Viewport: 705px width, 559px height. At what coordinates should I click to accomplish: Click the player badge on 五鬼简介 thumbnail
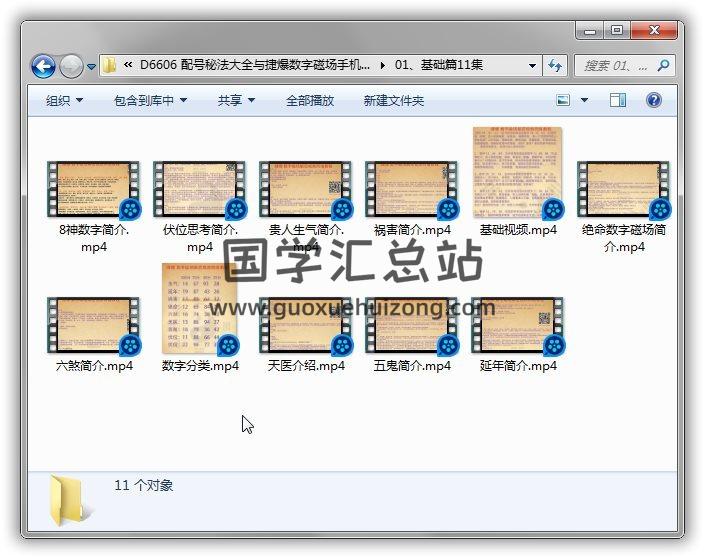tap(448, 345)
